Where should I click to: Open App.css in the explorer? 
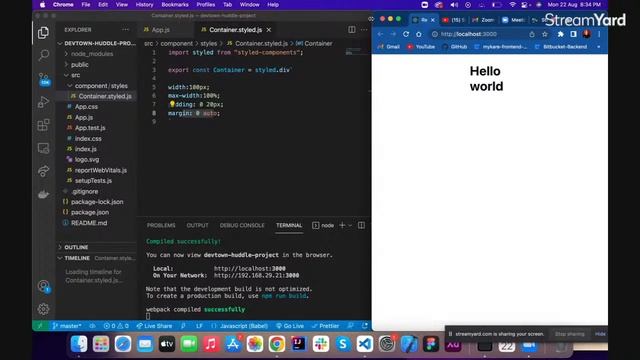pyautogui.click(x=86, y=107)
